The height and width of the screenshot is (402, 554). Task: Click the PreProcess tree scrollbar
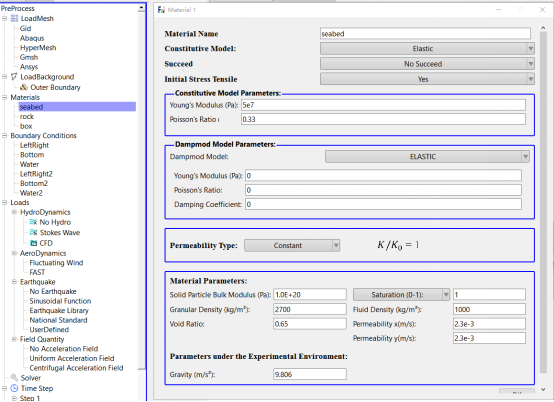[x=142, y=191]
